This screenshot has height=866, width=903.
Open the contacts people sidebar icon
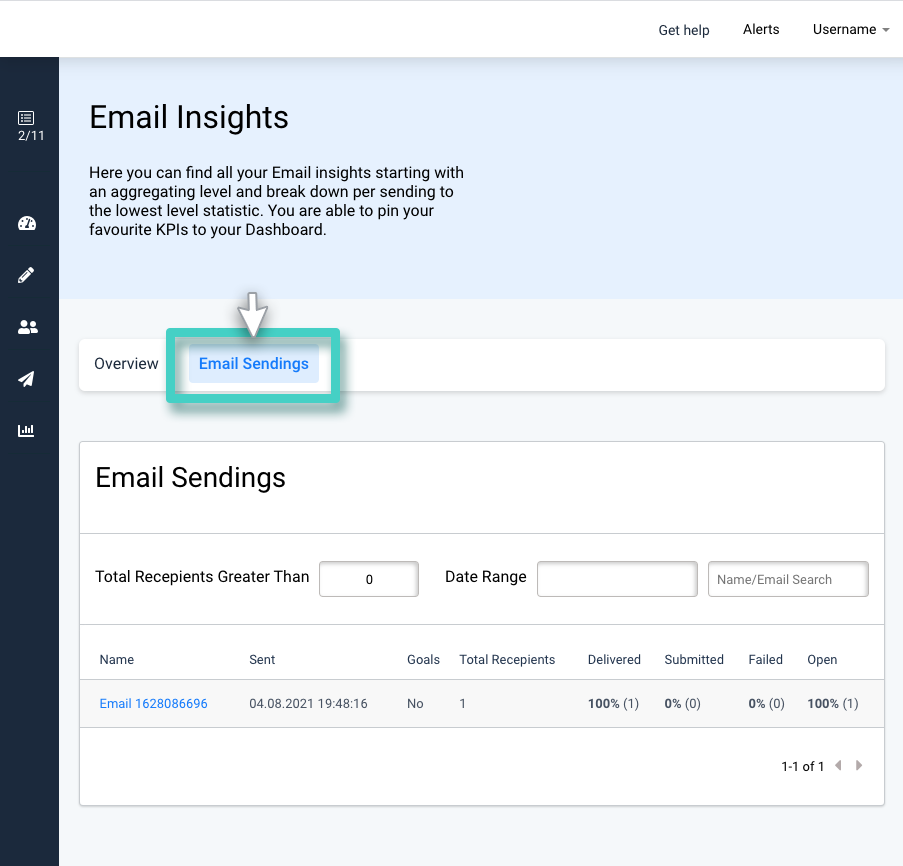27,327
